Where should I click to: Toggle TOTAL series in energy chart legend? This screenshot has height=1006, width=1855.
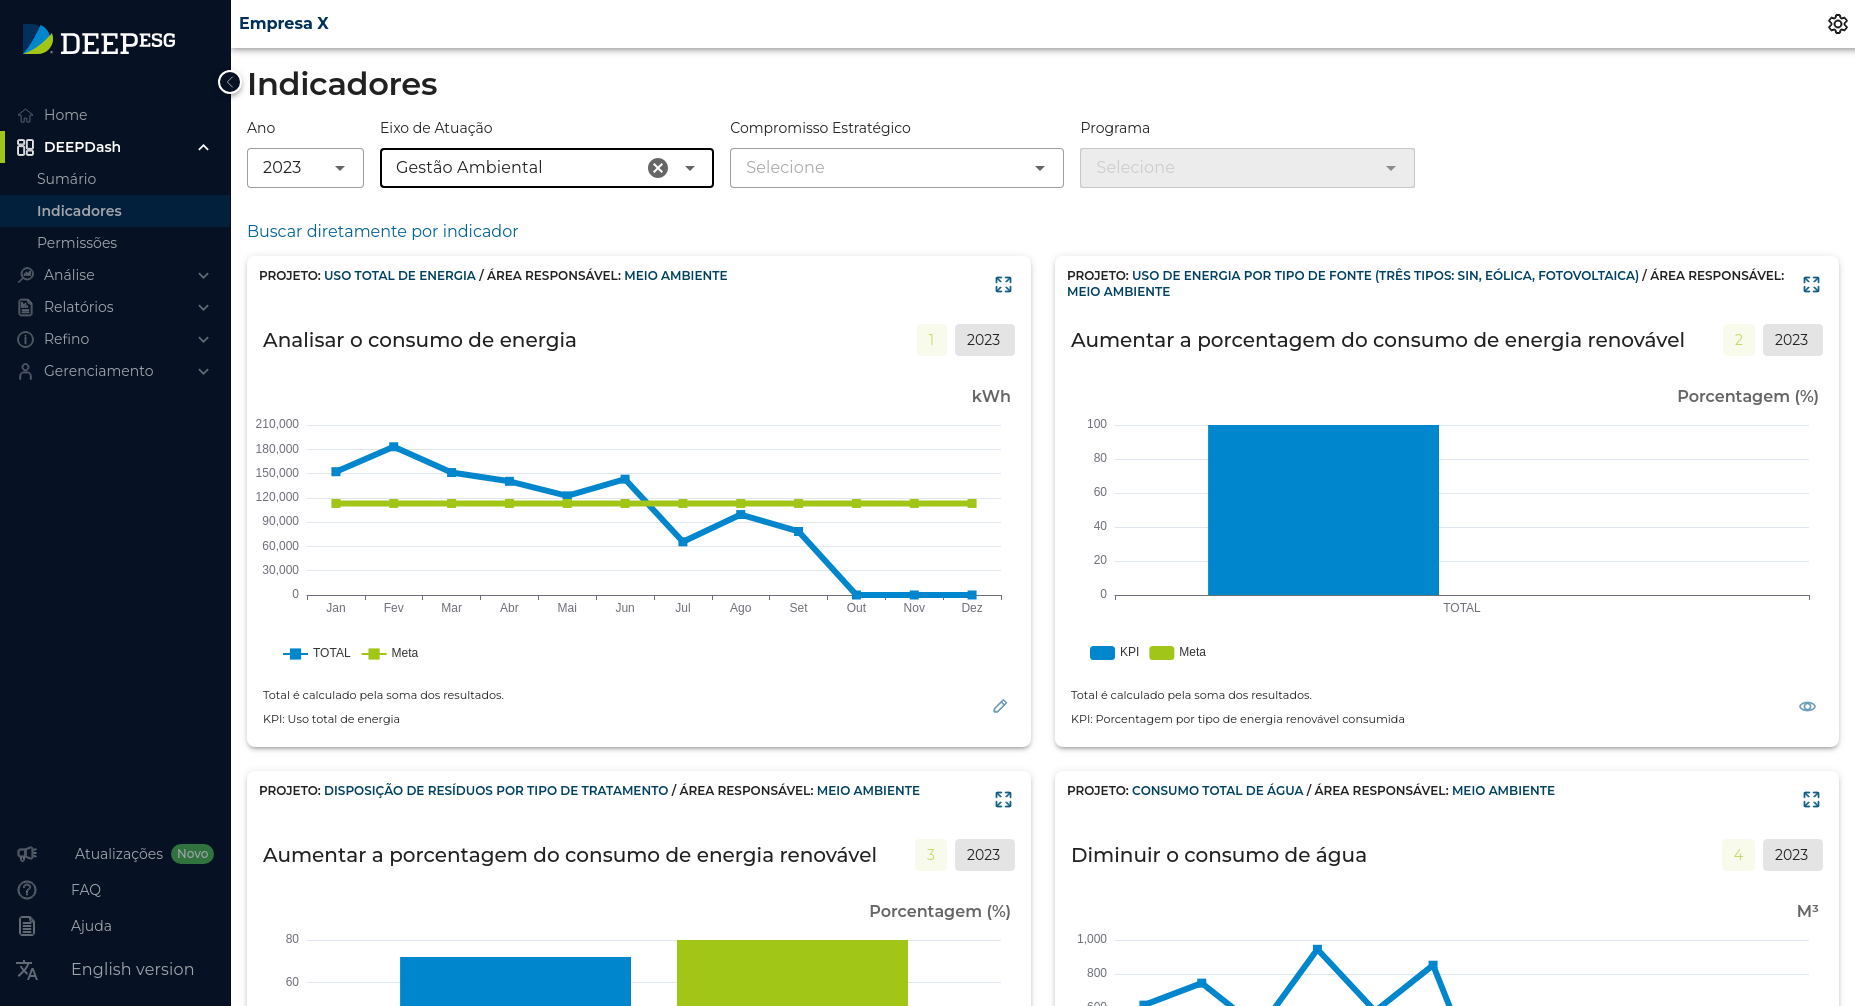[x=318, y=653]
